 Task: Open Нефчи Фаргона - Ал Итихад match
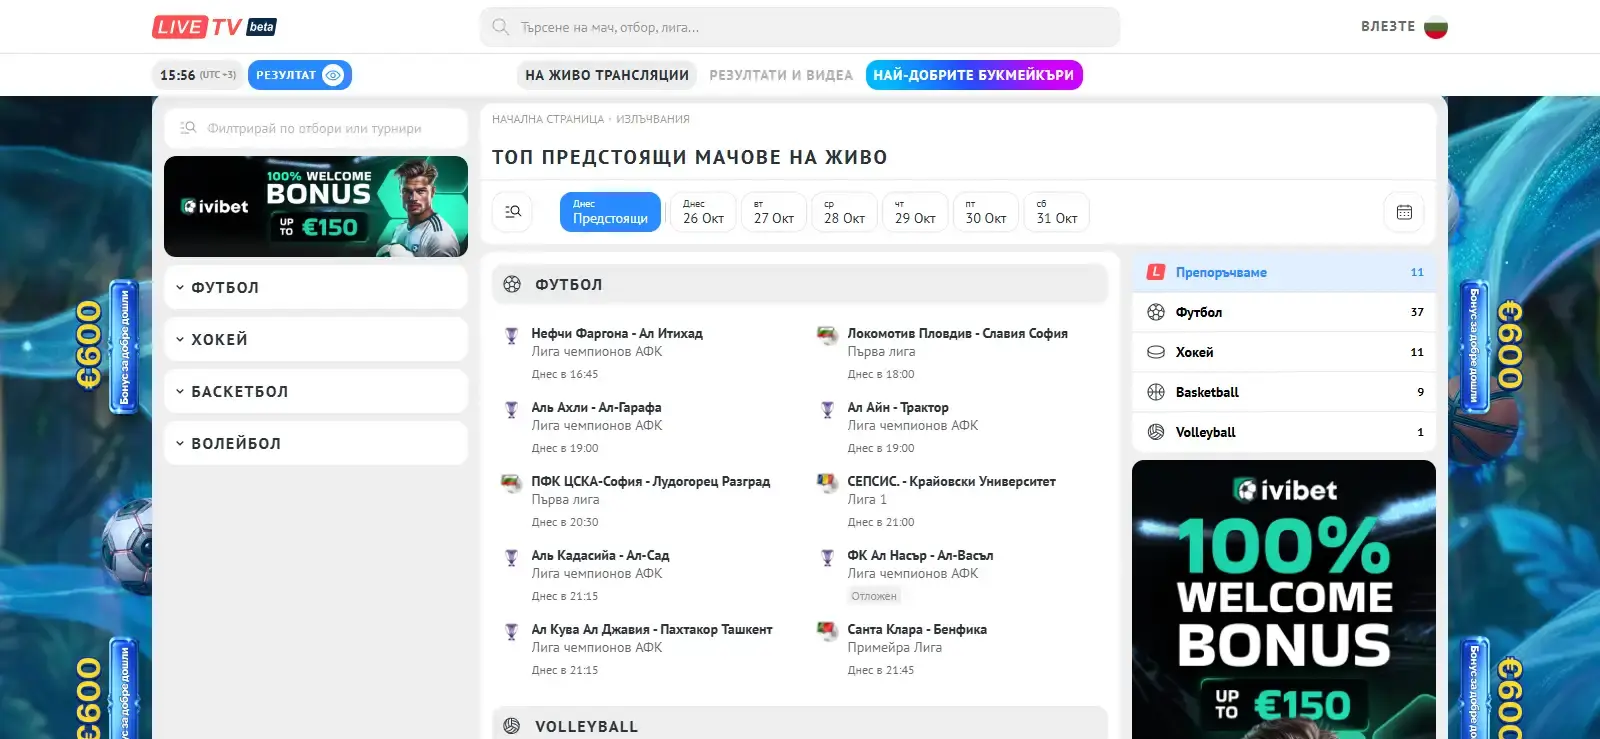(617, 334)
